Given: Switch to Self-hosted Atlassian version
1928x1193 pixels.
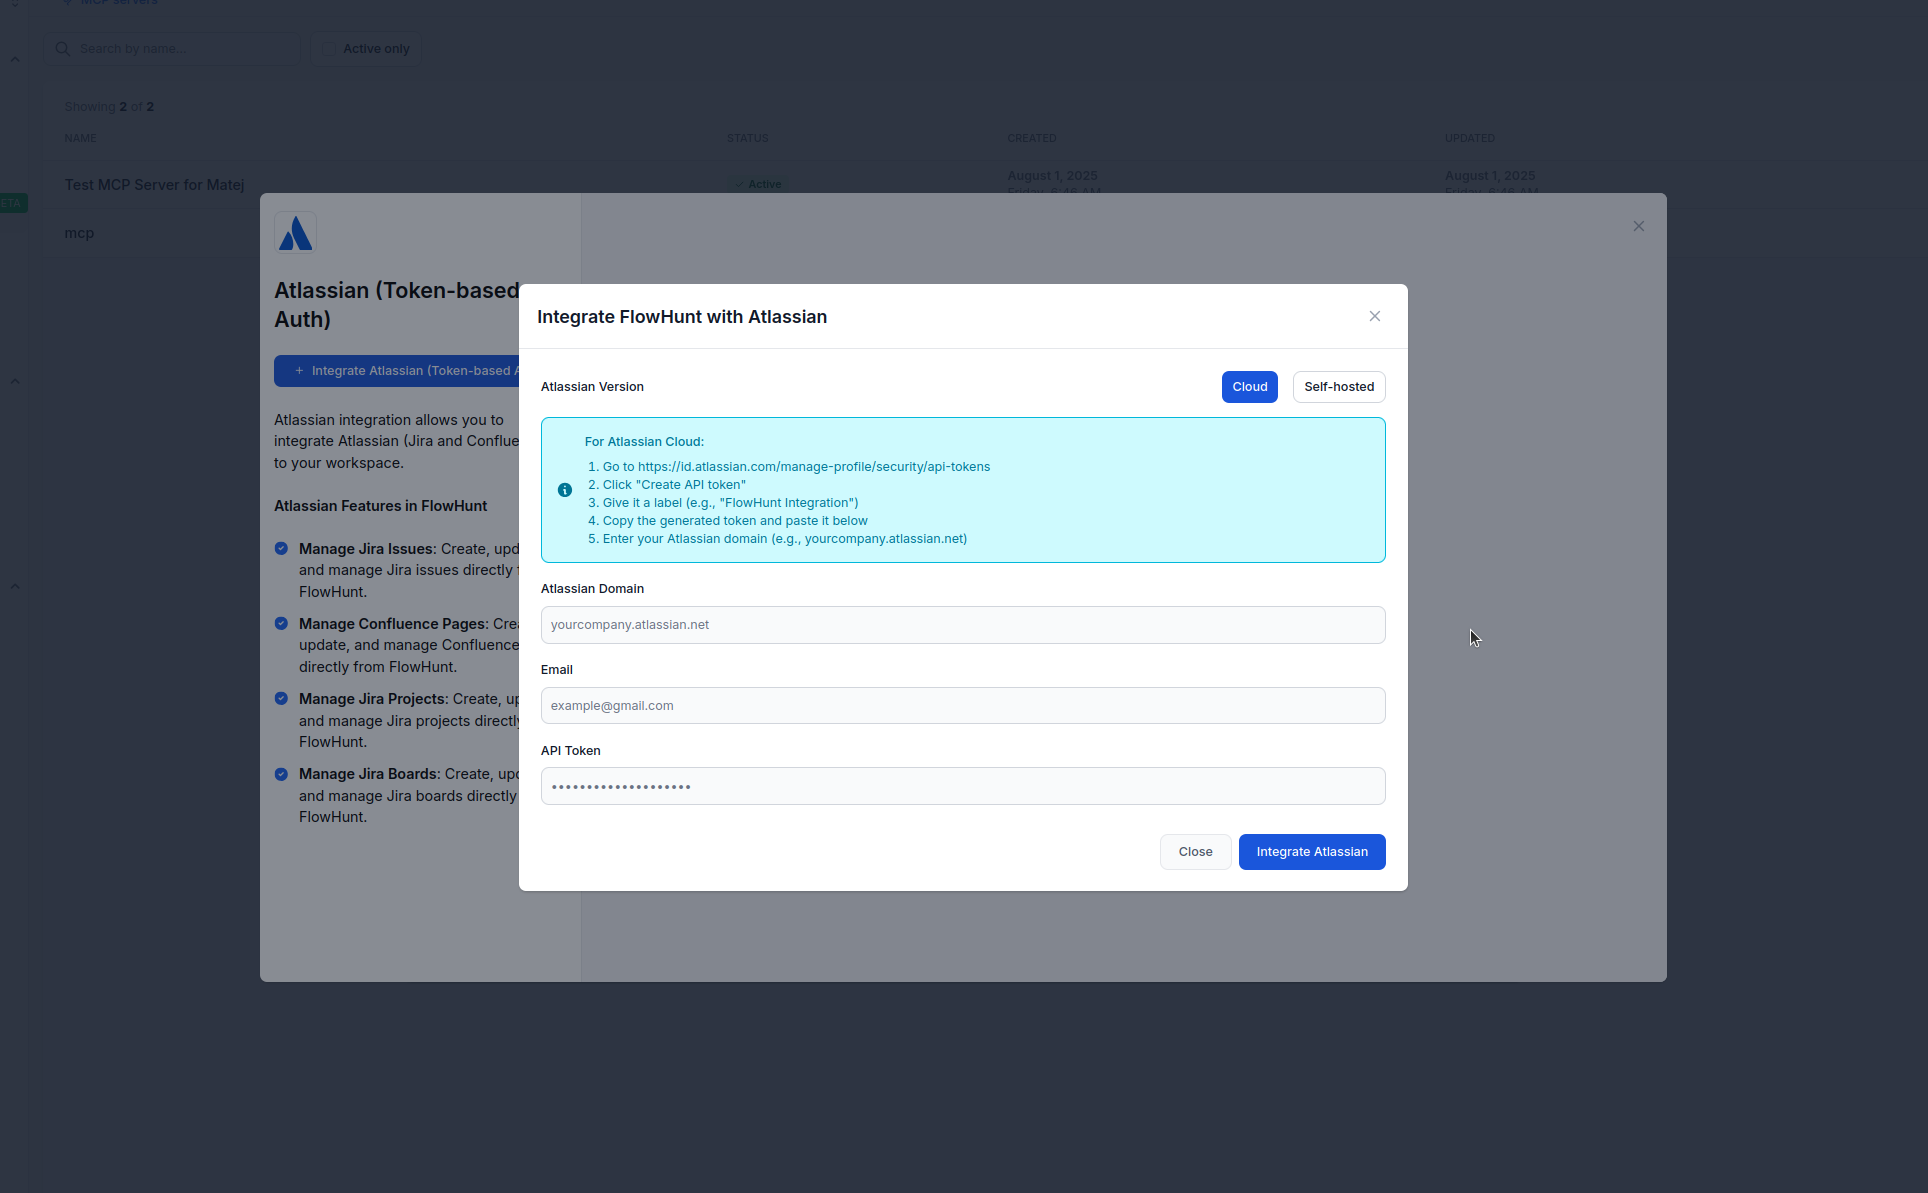Looking at the screenshot, I should click(x=1338, y=387).
